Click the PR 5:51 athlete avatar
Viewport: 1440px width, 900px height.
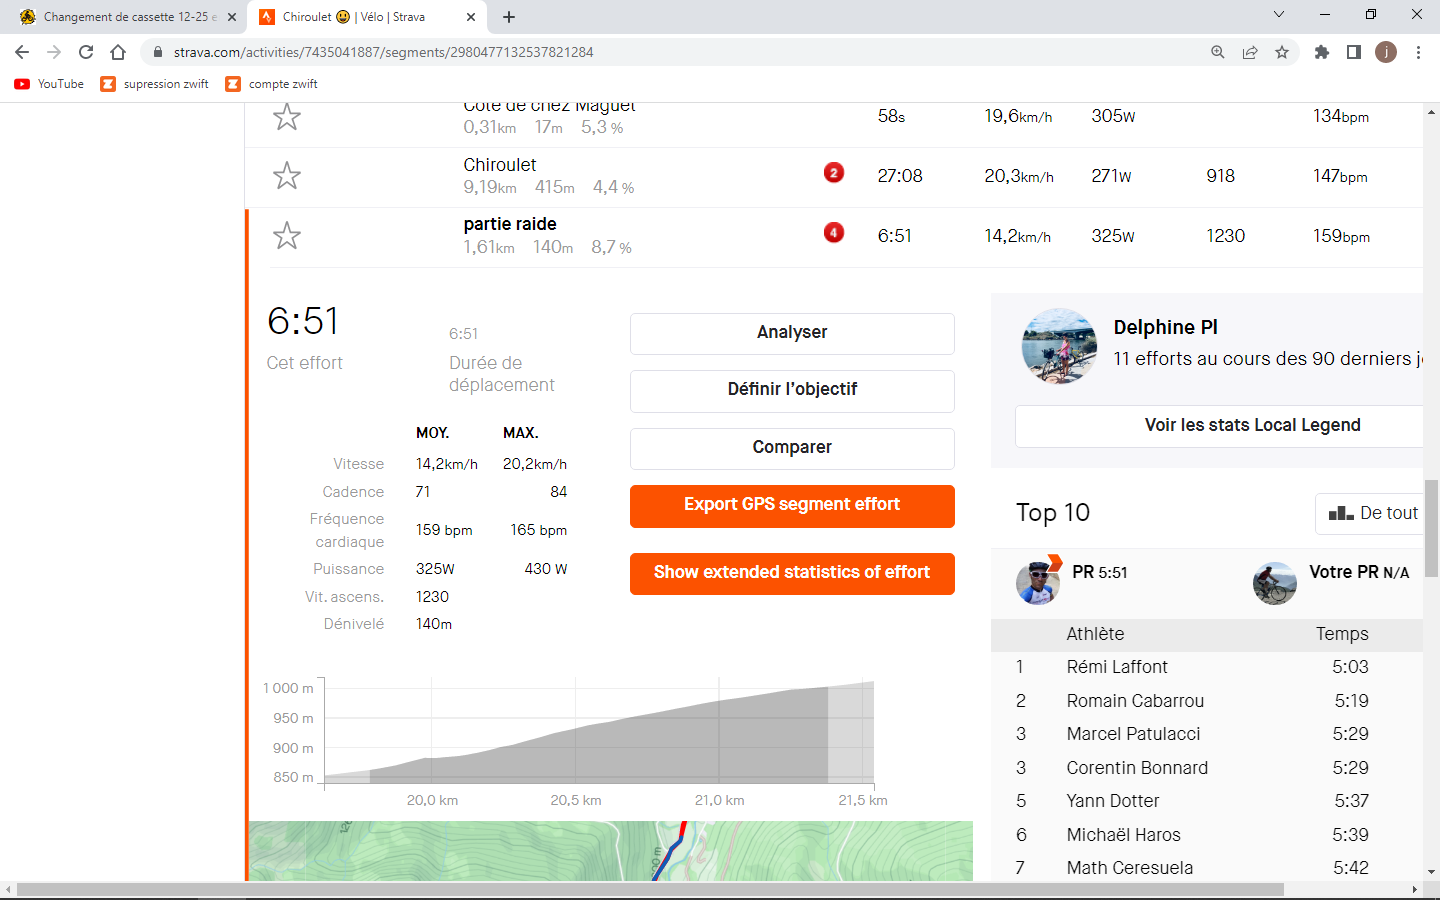pyautogui.click(x=1038, y=582)
